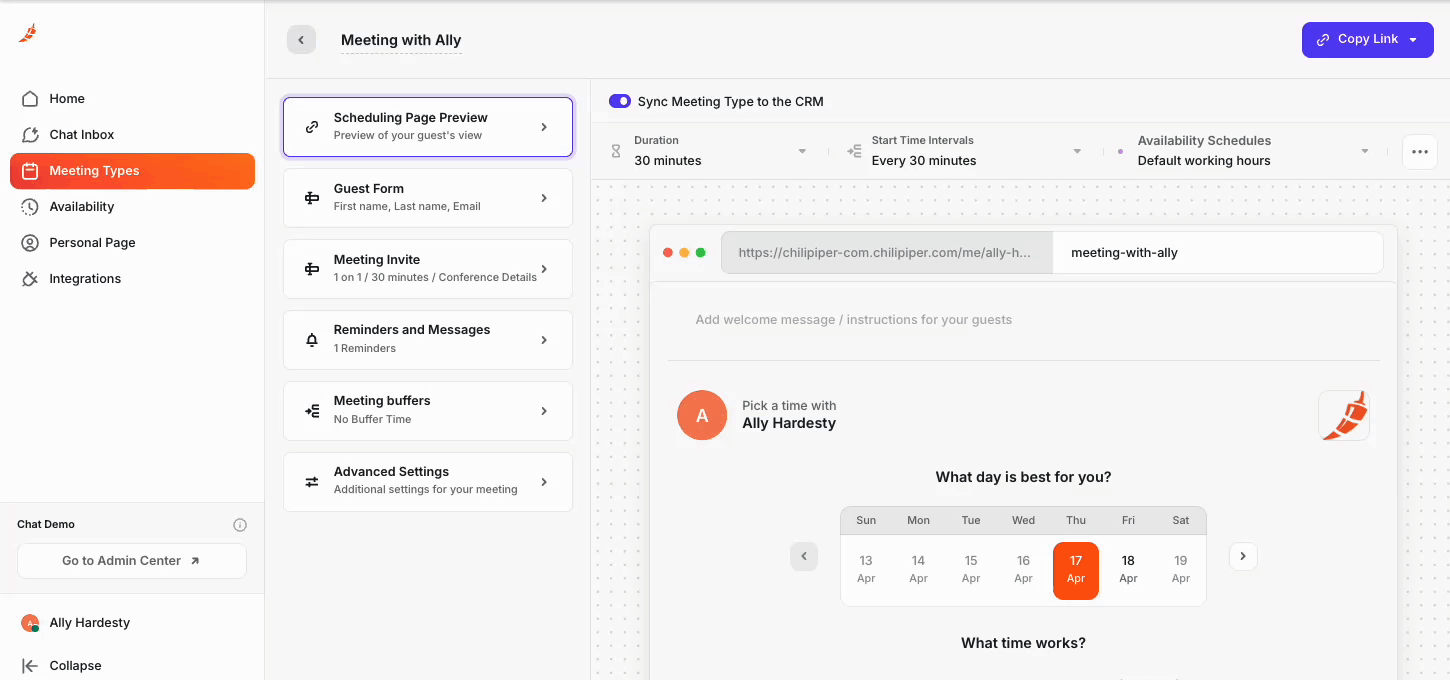Select Meeting Types in the sidebar
This screenshot has height=680, width=1450.
point(132,171)
